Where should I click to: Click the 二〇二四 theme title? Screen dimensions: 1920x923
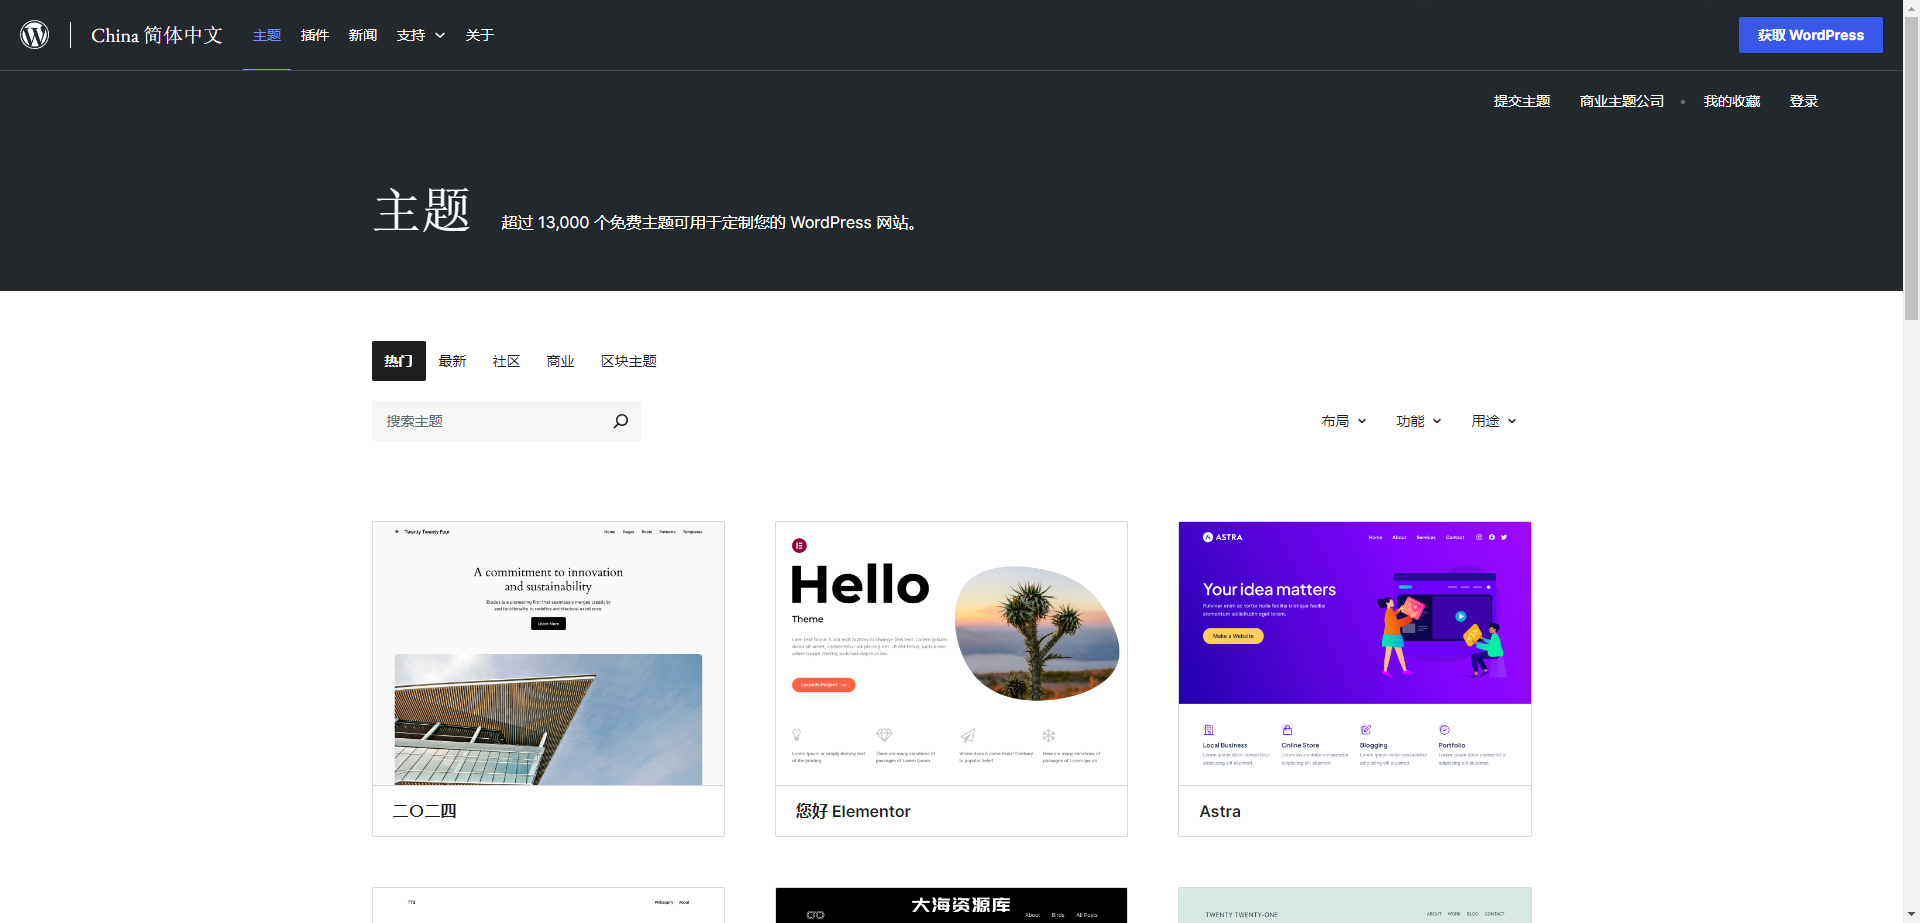[x=425, y=811]
